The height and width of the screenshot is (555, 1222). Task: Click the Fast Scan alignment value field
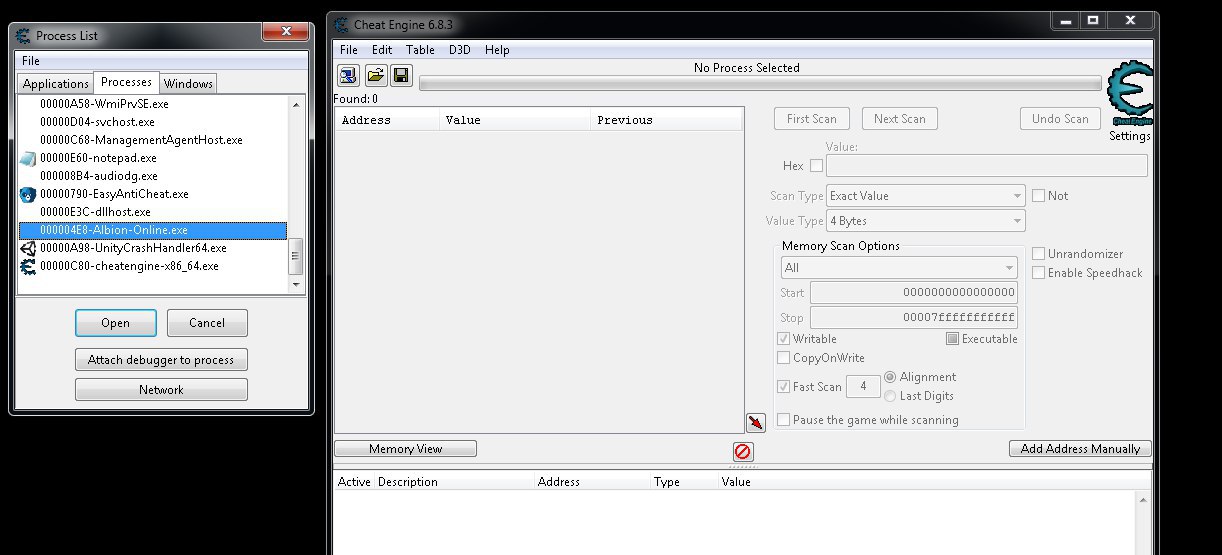click(x=863, y=387)
